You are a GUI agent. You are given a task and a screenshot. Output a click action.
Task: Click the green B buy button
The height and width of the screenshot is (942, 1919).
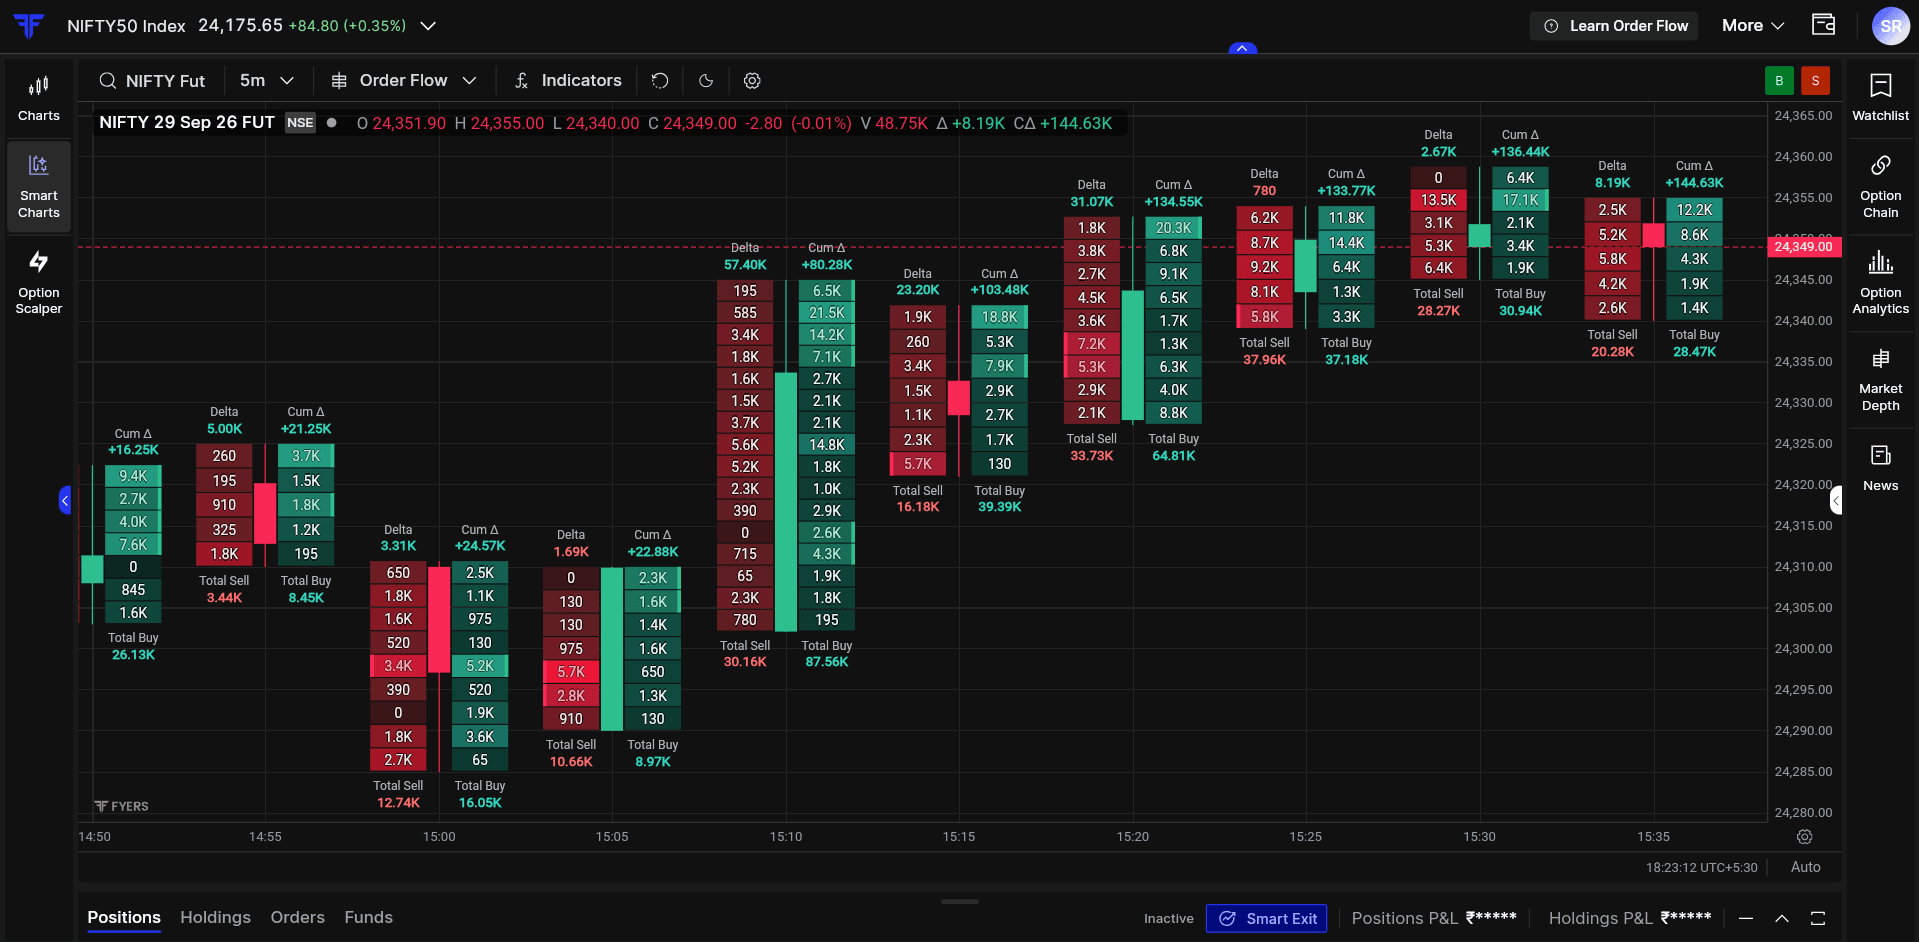coord(1779,81)
